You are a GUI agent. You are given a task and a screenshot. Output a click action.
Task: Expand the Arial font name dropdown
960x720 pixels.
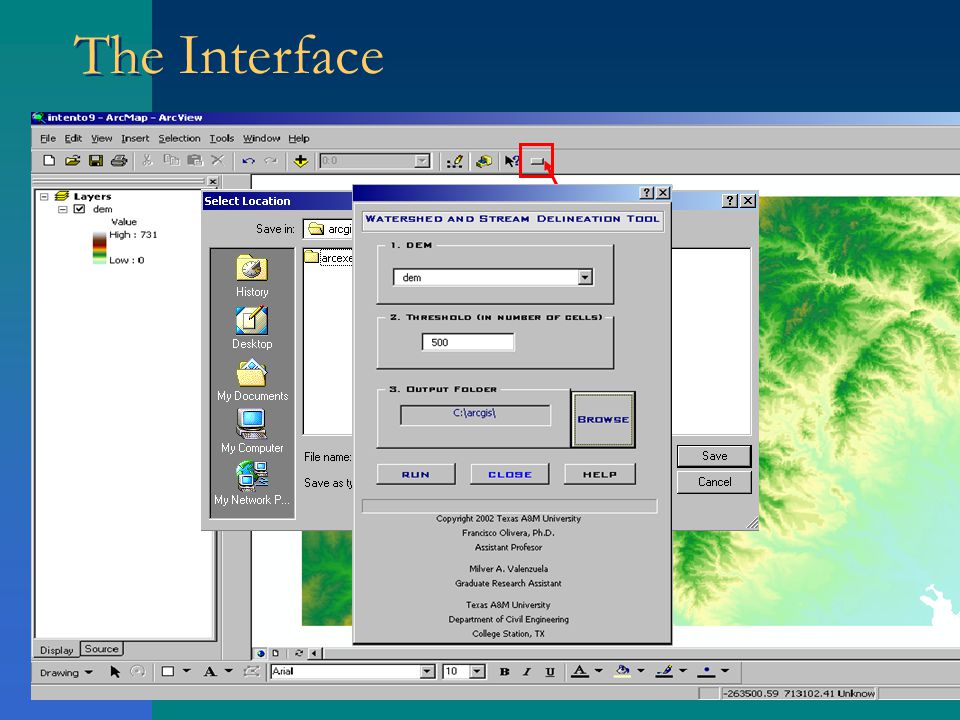pos(428,672)
